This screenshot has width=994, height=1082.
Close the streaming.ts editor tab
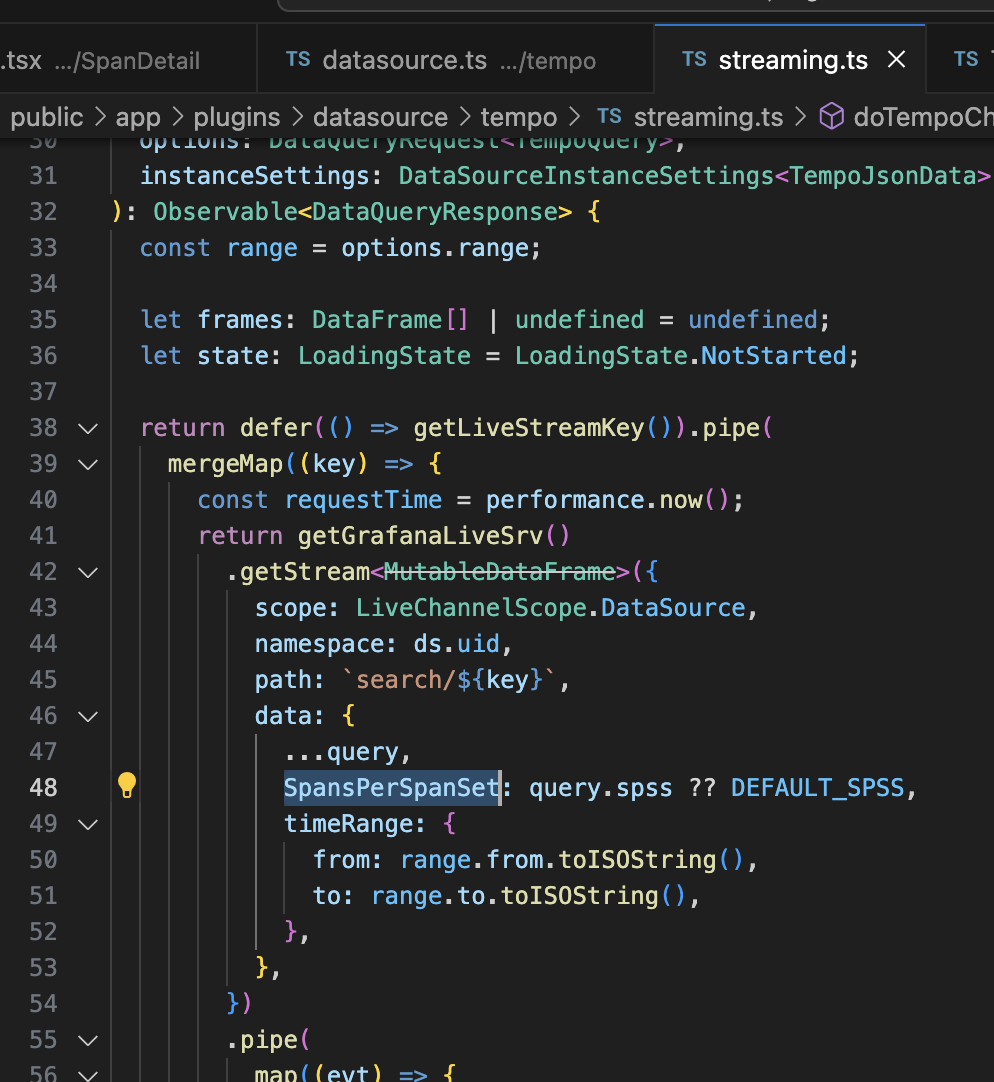pyautogui.click(x=896, y=59)
